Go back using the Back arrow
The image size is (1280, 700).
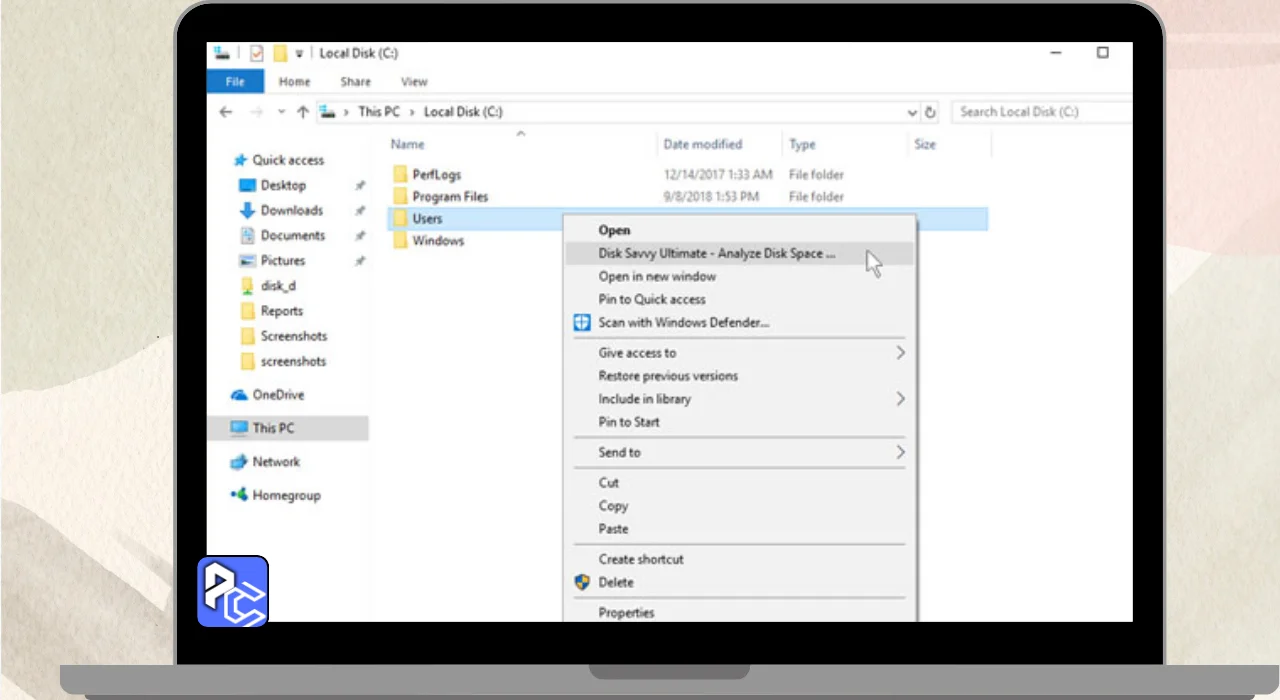click(226, 112)
